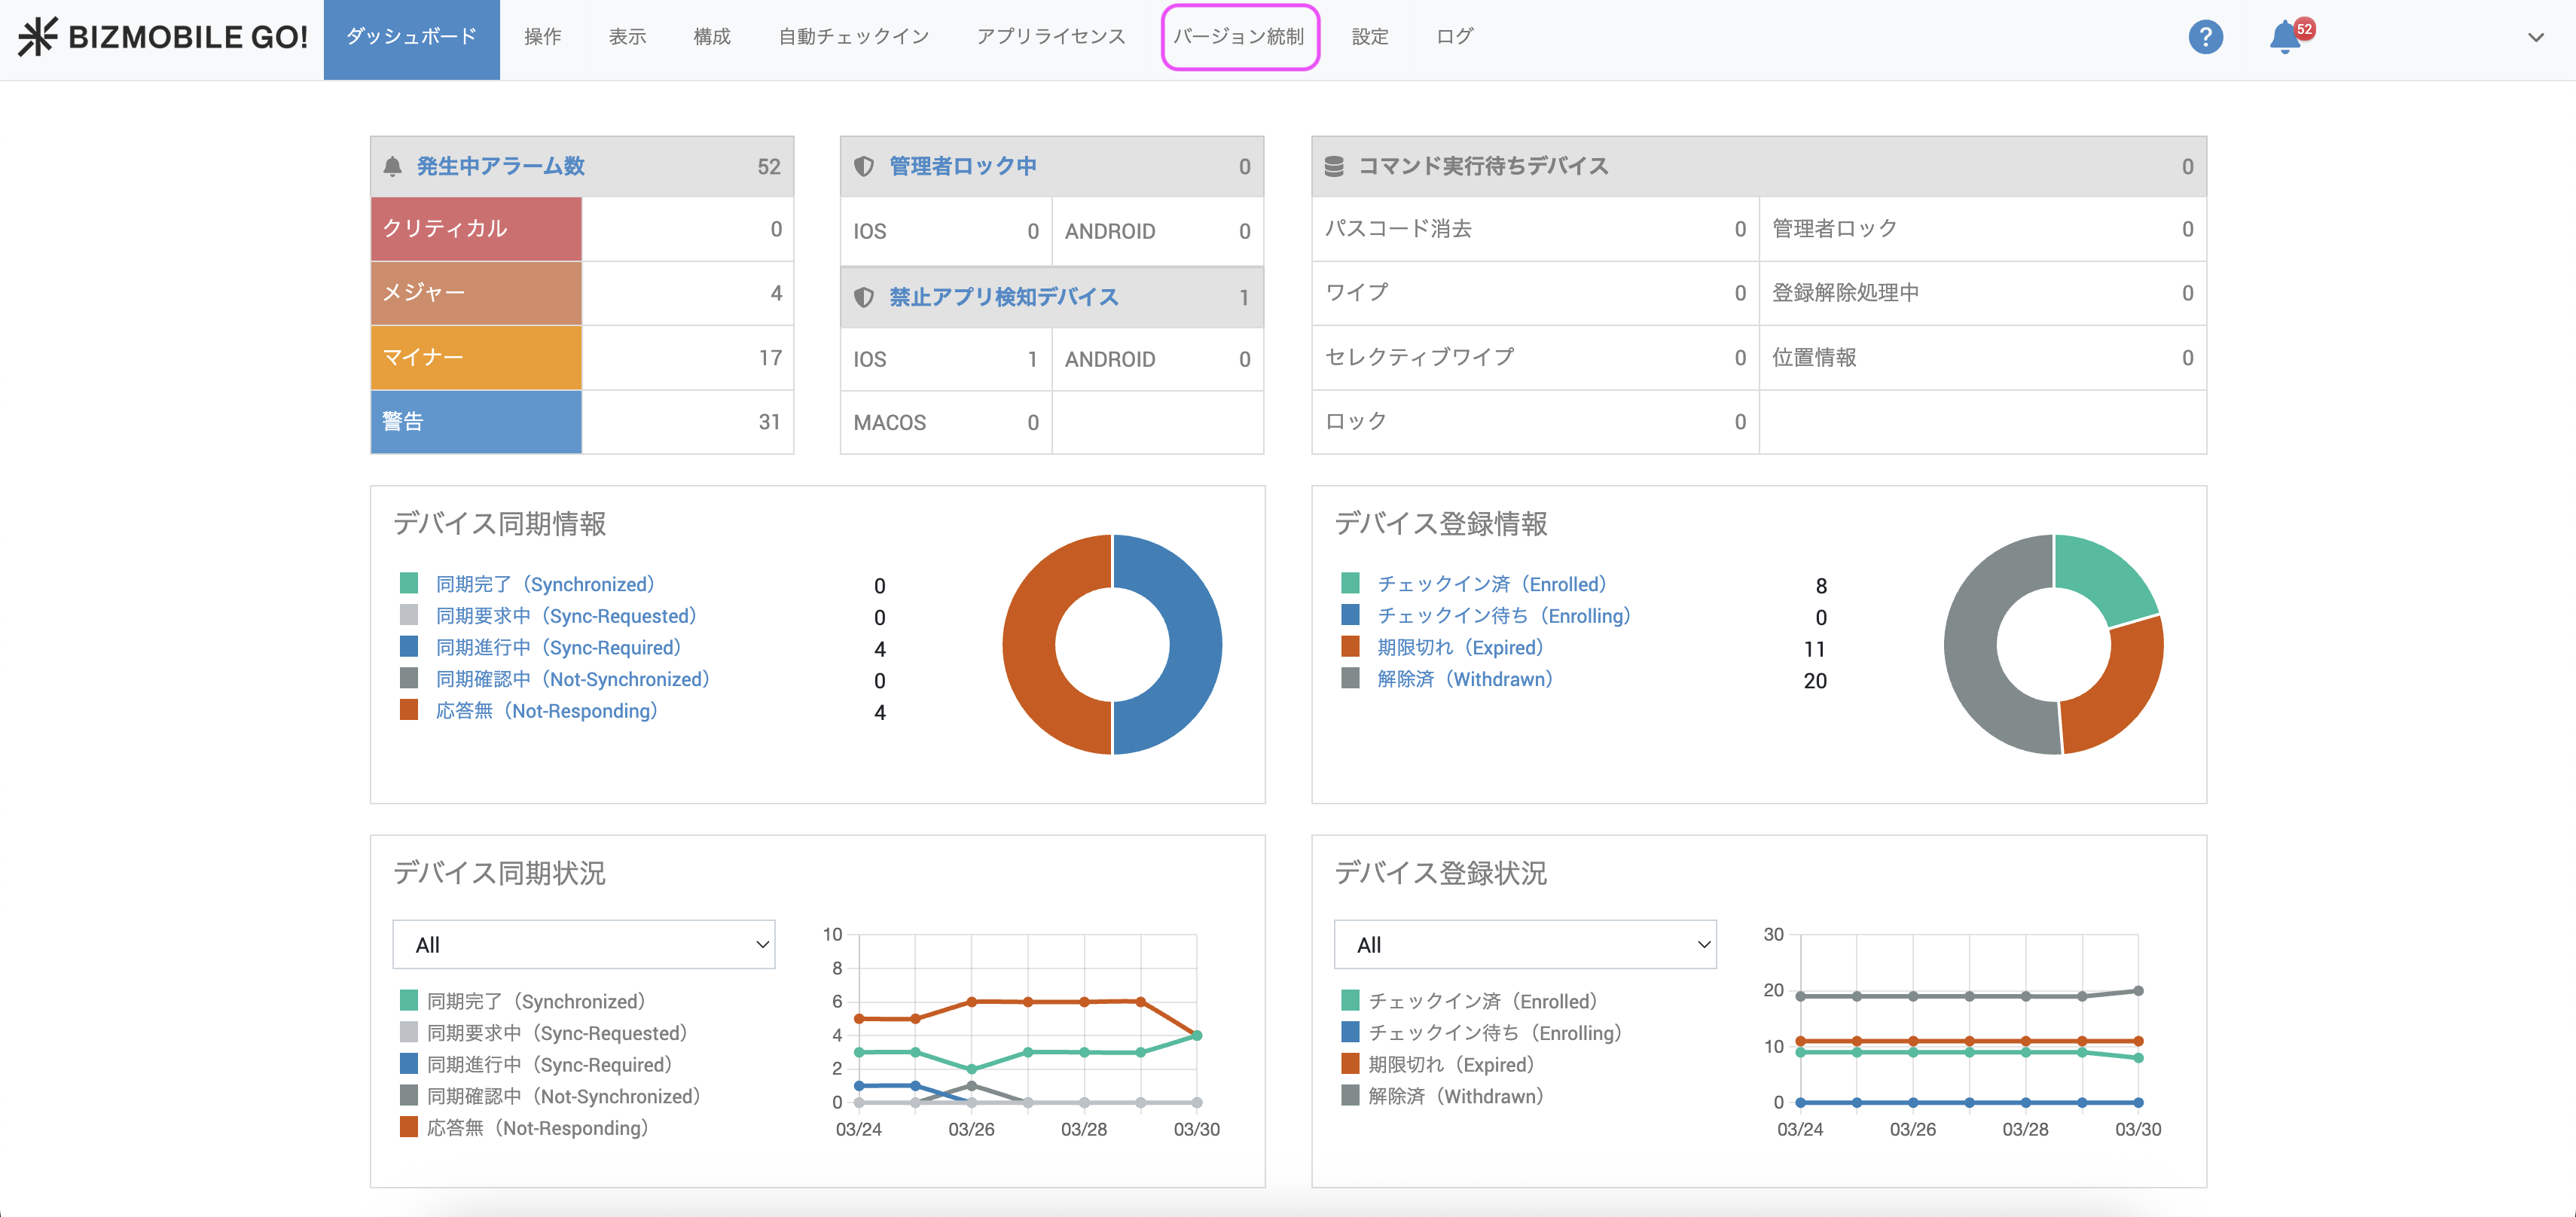Click the help question mark icon

pyautogui.click(x=2205, y=37)
